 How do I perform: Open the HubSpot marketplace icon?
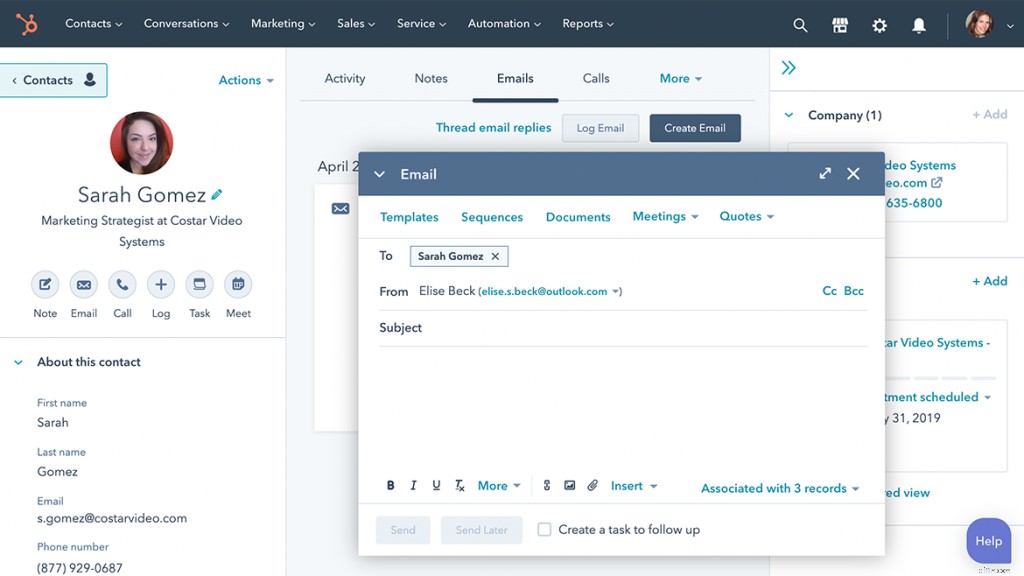(839, 24)
